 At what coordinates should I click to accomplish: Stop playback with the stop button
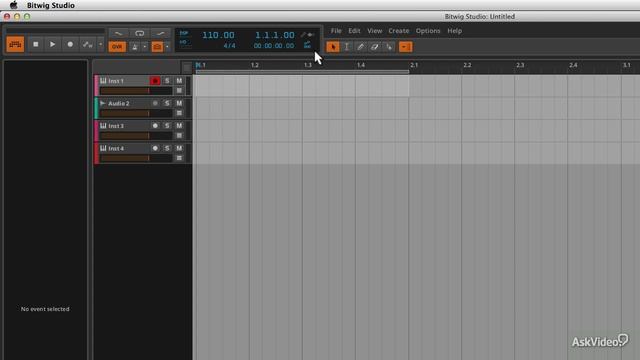pyautogui.click(x=36, y=44)
